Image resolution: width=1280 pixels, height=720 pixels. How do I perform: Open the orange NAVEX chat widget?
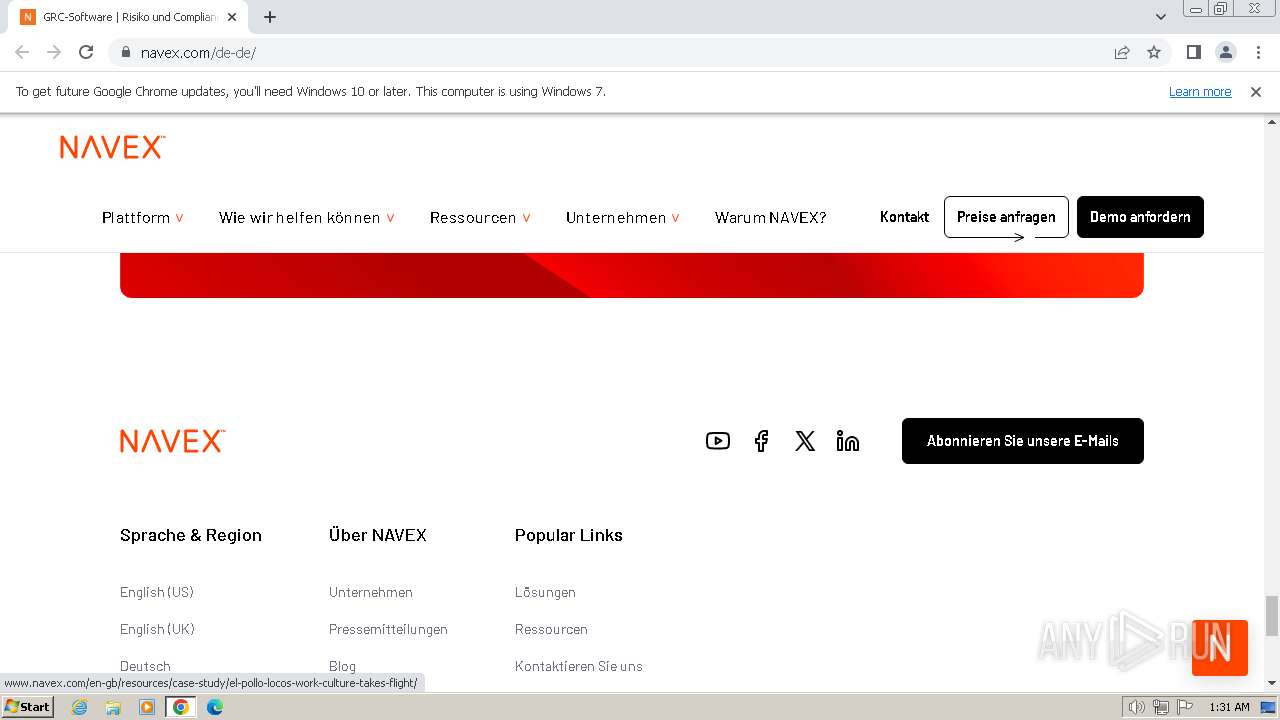[1219, 648]
